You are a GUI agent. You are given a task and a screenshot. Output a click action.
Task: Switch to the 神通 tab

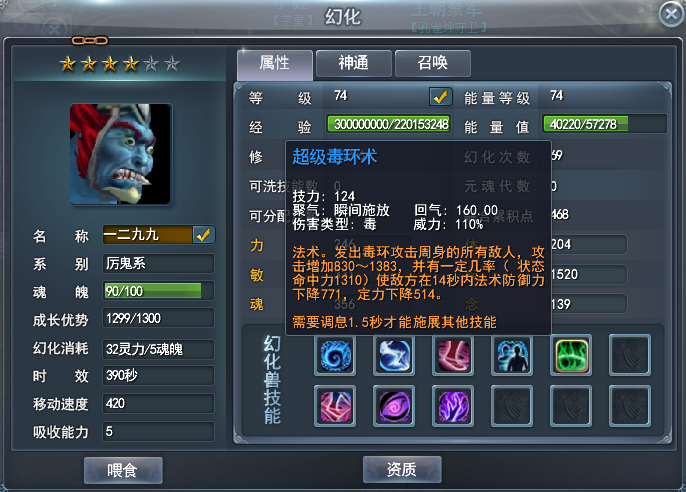pyautogui.click(x=354, y=63)
